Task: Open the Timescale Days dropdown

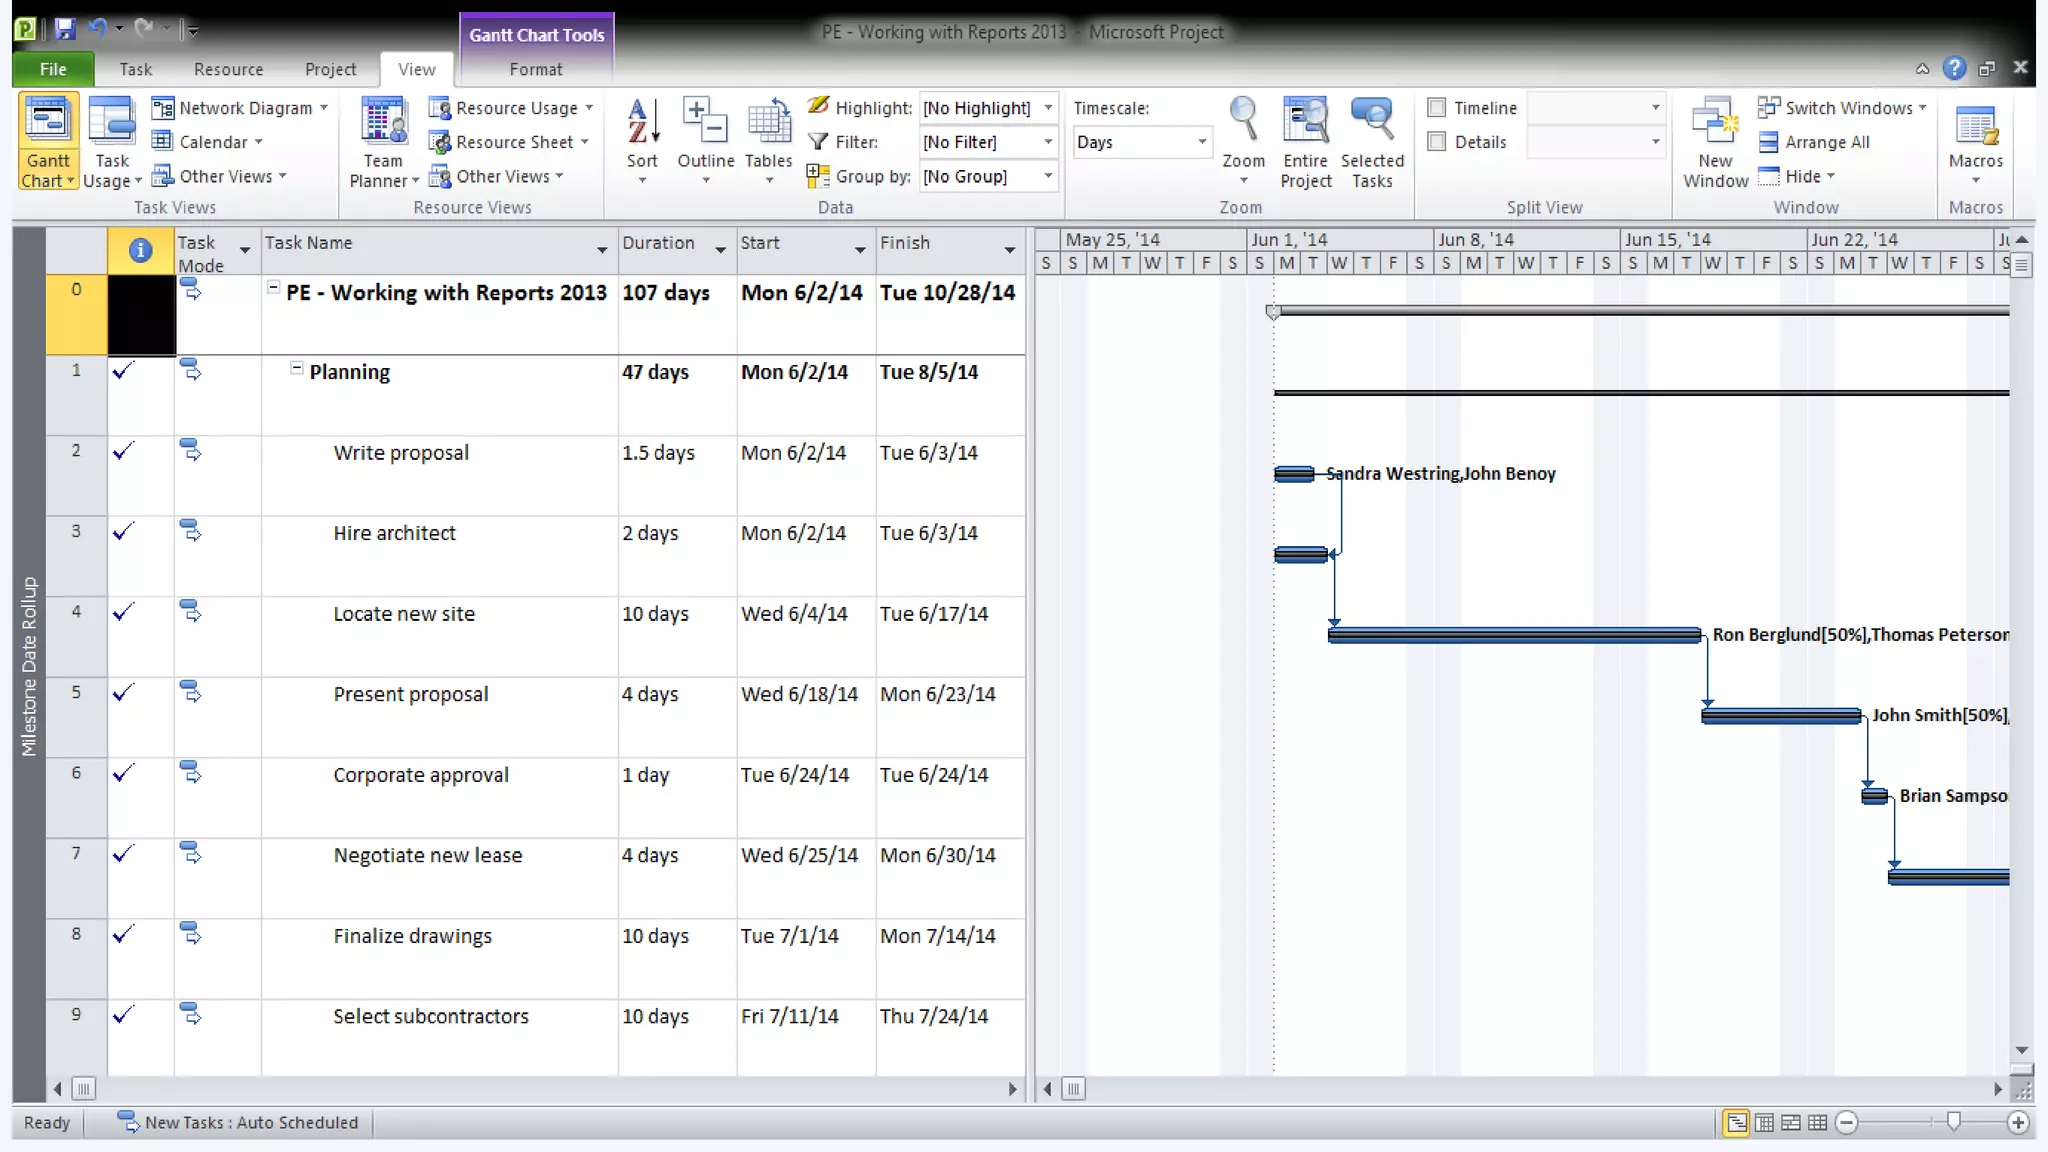Action: [1202, 142]
